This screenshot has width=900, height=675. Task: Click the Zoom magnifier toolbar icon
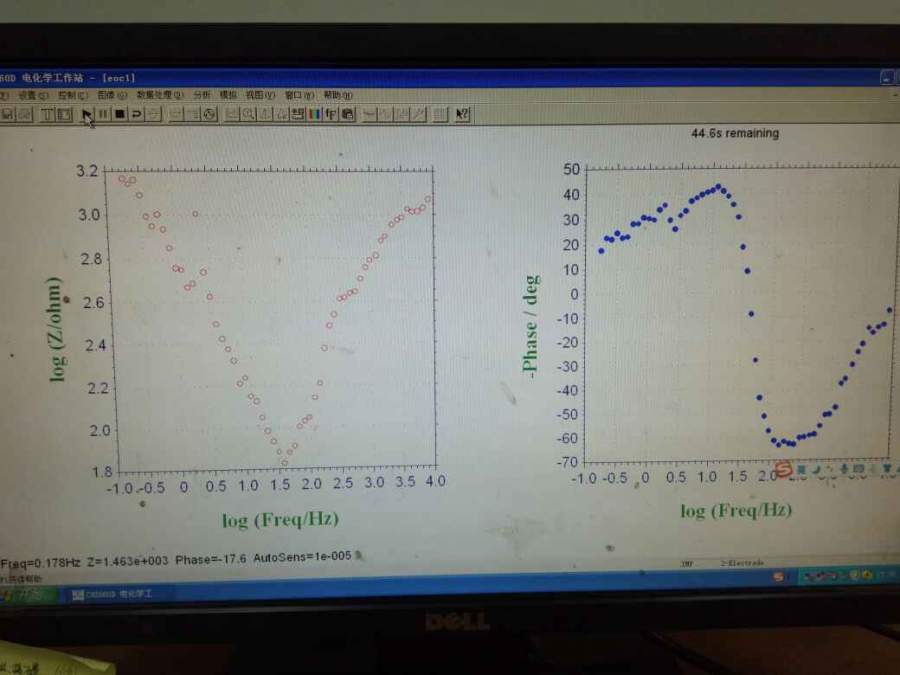tap(248, 114)
